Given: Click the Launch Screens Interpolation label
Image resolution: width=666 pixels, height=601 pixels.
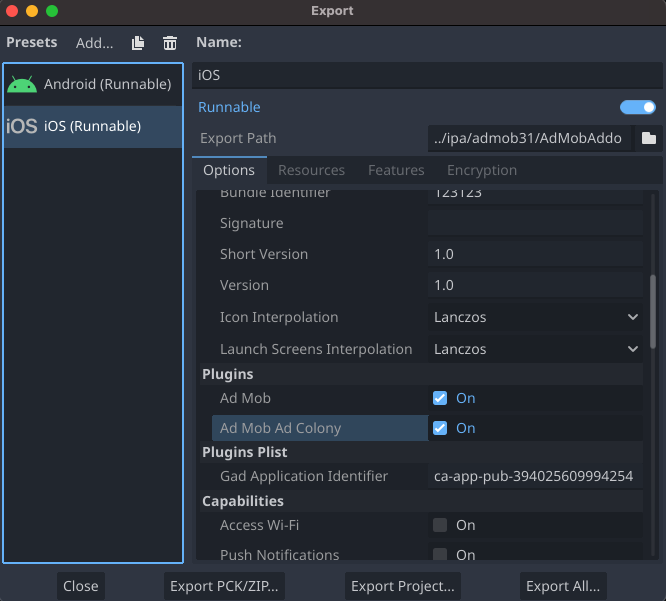Looking at the screenshot, I should 316,349.
